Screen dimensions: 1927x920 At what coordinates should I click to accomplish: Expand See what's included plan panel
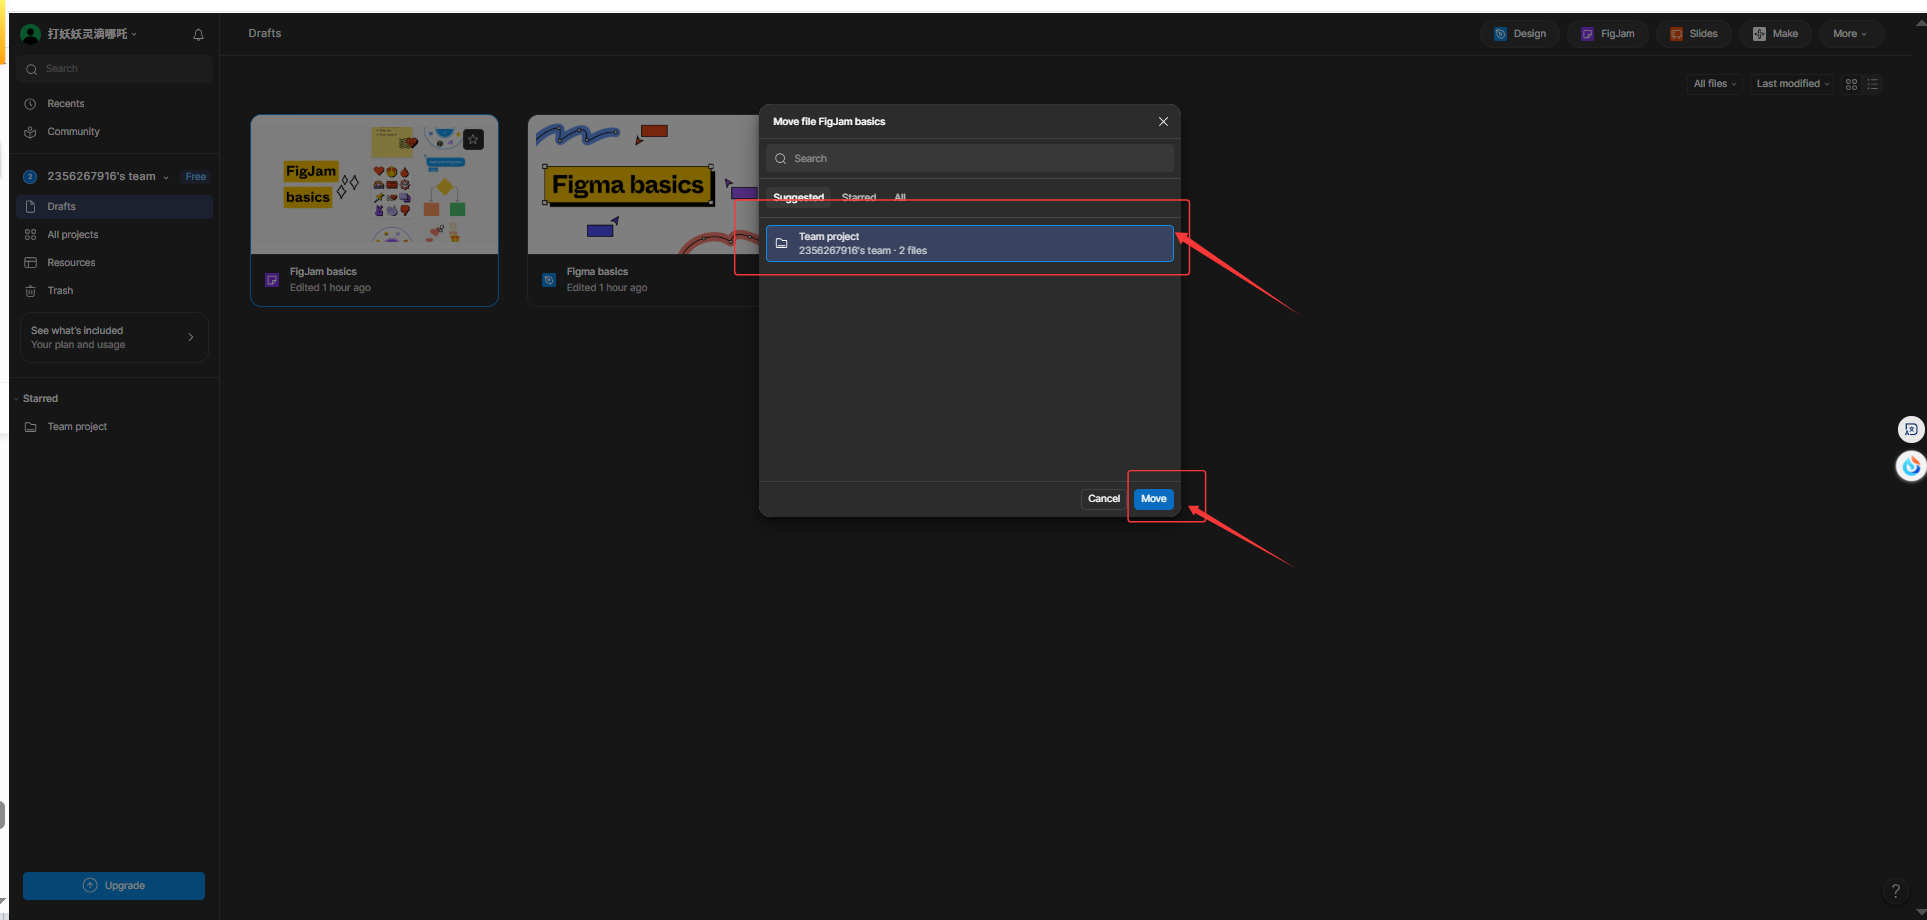pyautogui.click(x=114, y=338)
